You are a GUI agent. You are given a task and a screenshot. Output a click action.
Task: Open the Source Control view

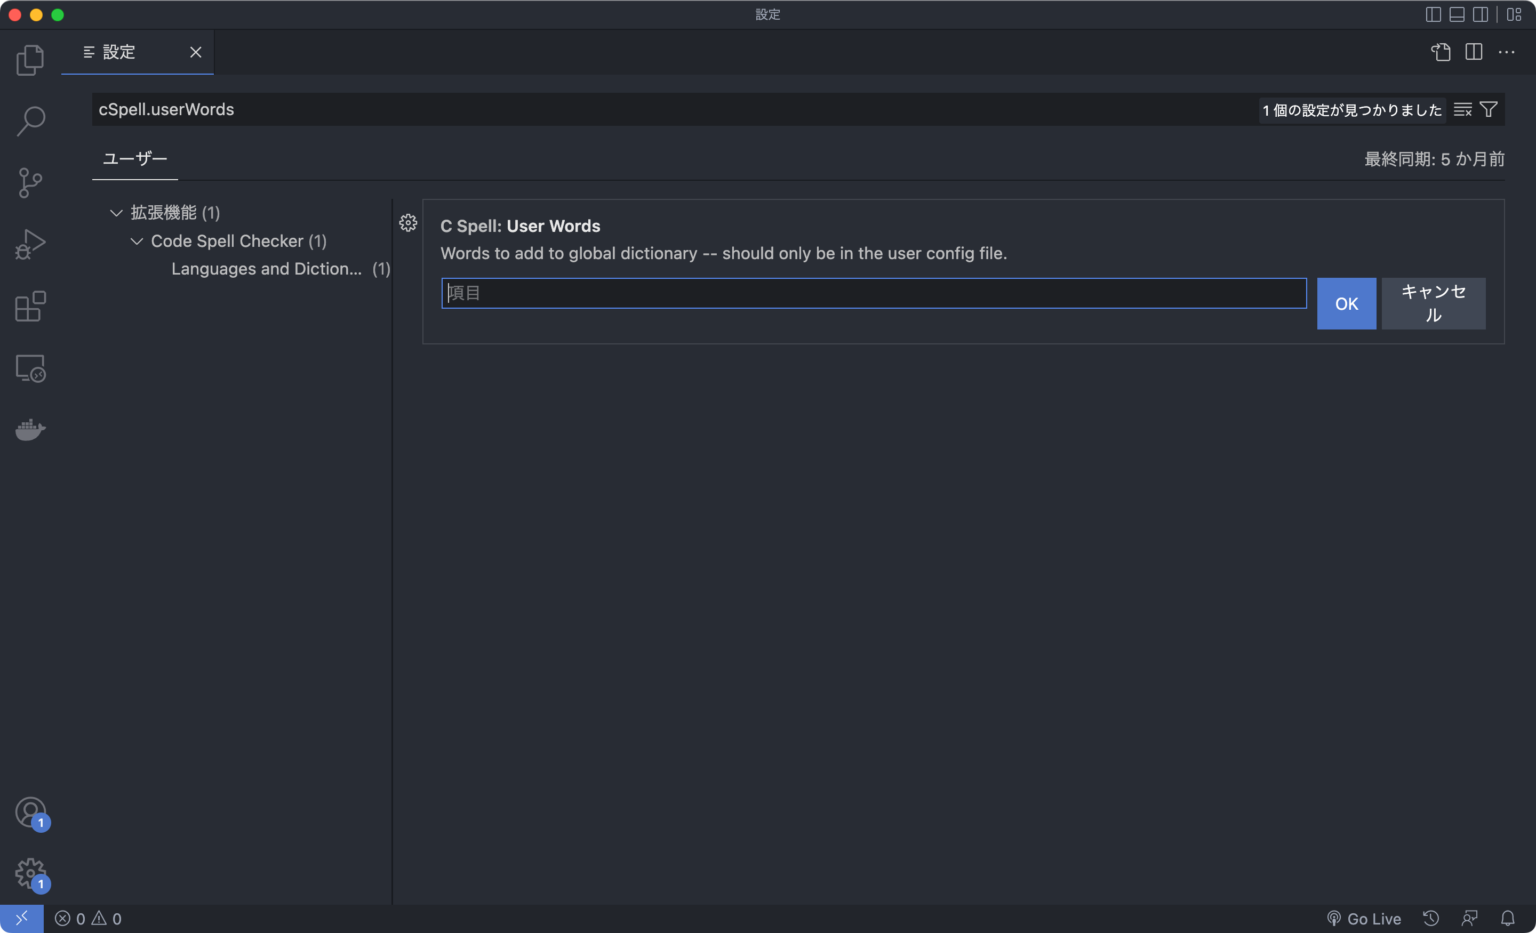pyautogui.click(x=30, y=182)
